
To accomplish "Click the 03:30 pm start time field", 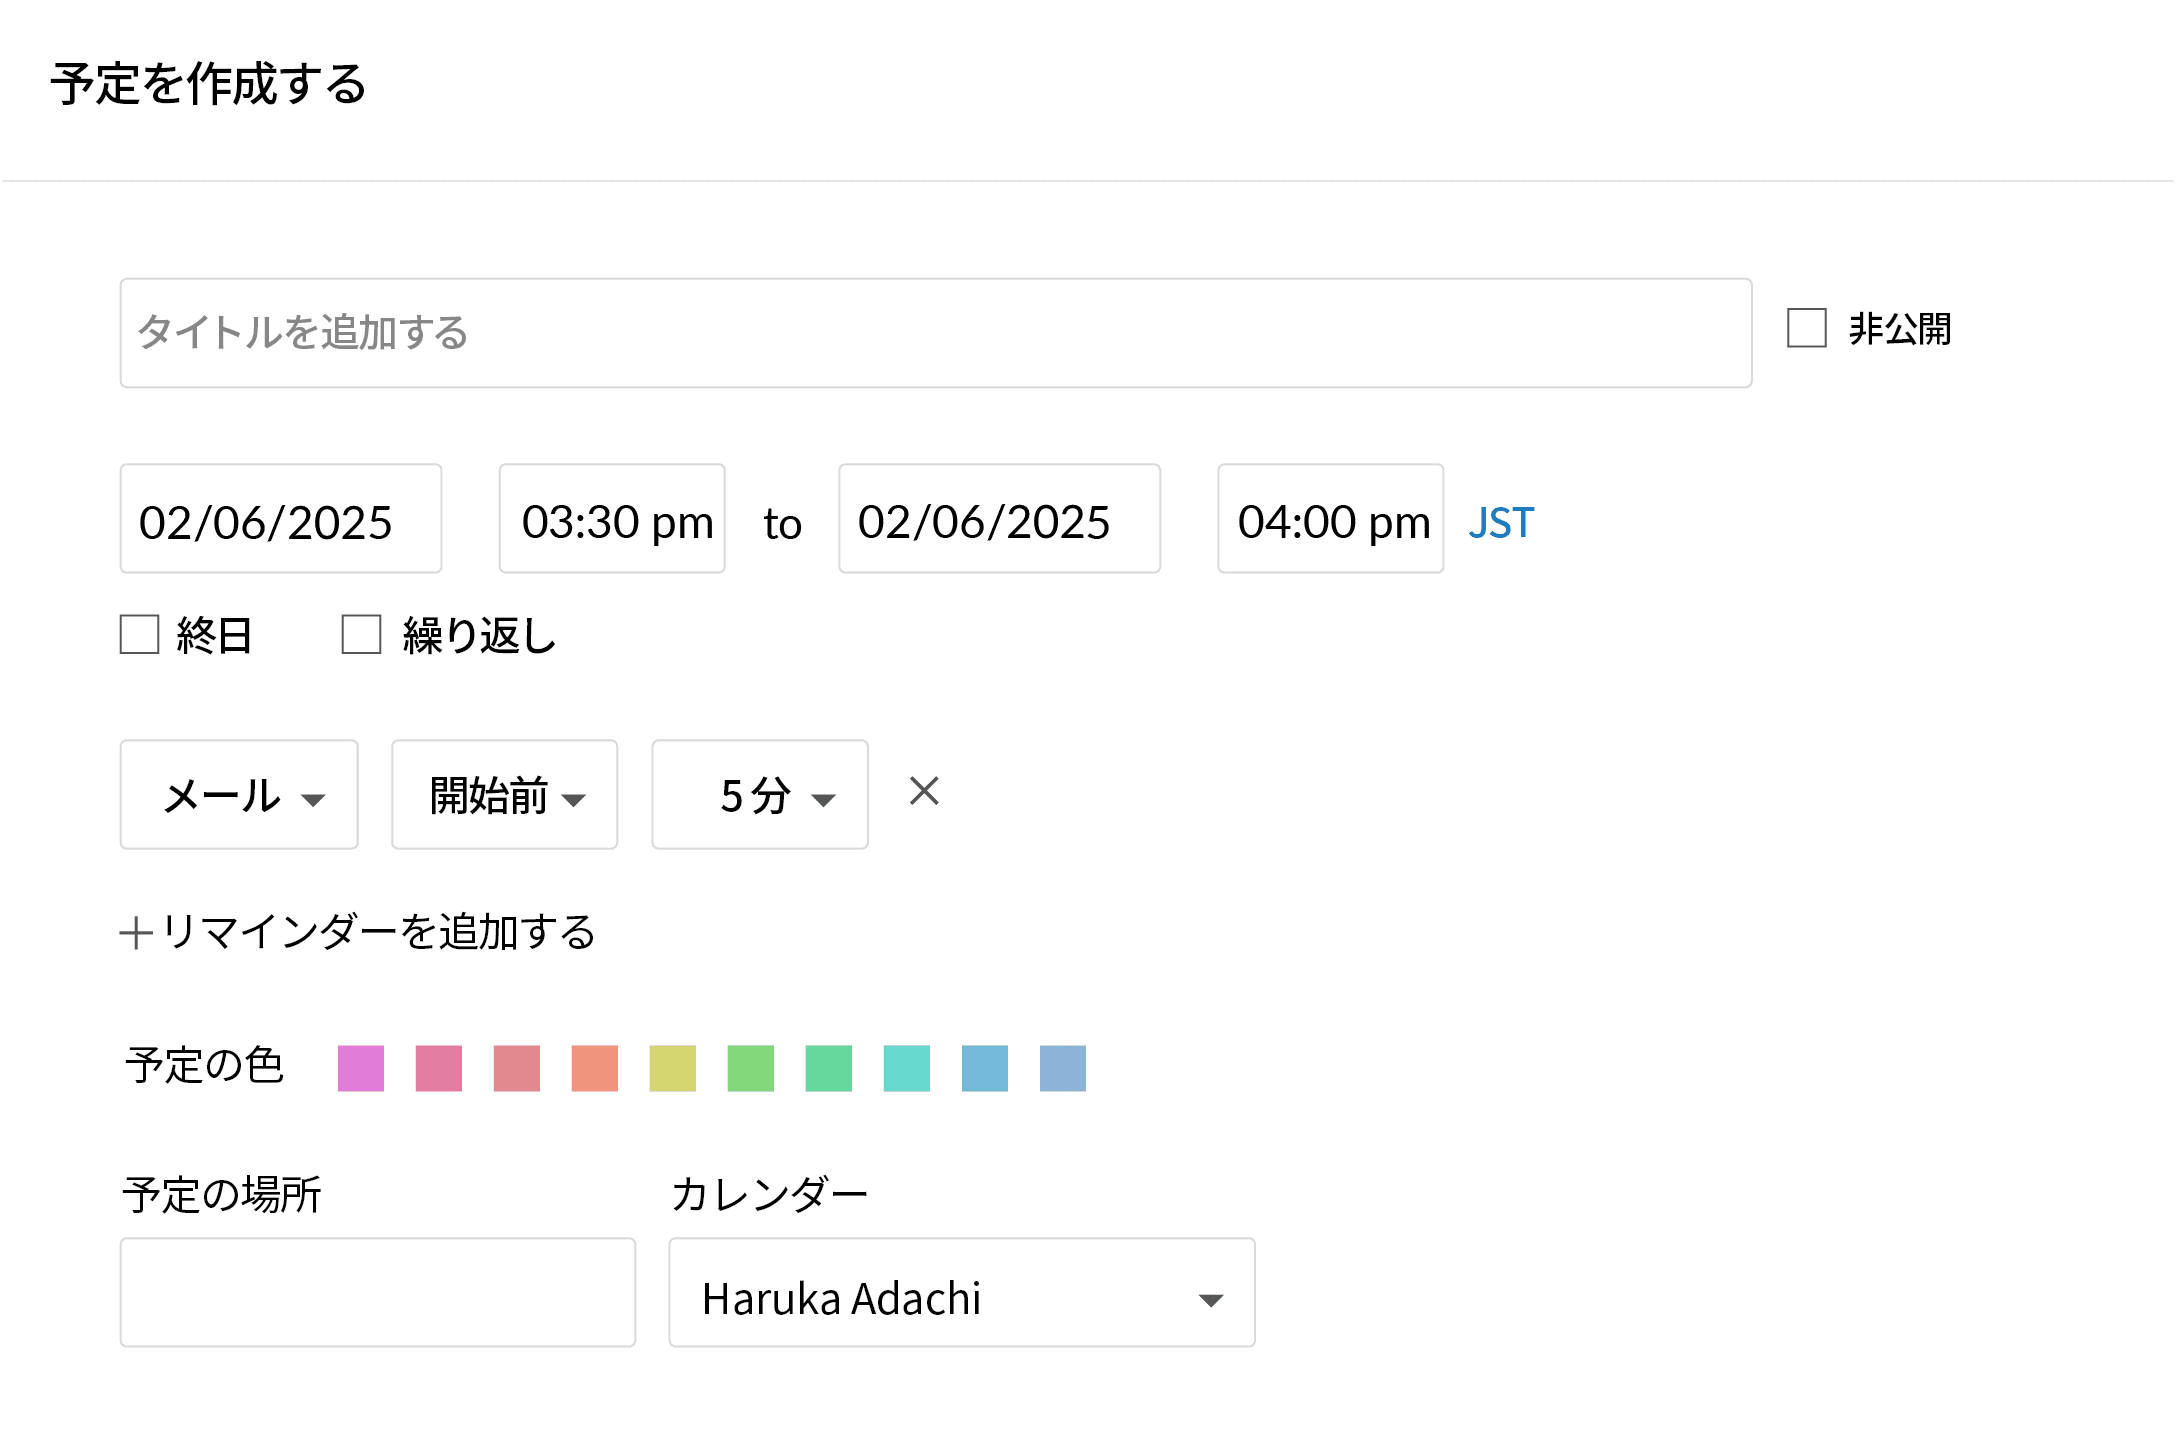I will pyautogui.click(x=612, y=518).
